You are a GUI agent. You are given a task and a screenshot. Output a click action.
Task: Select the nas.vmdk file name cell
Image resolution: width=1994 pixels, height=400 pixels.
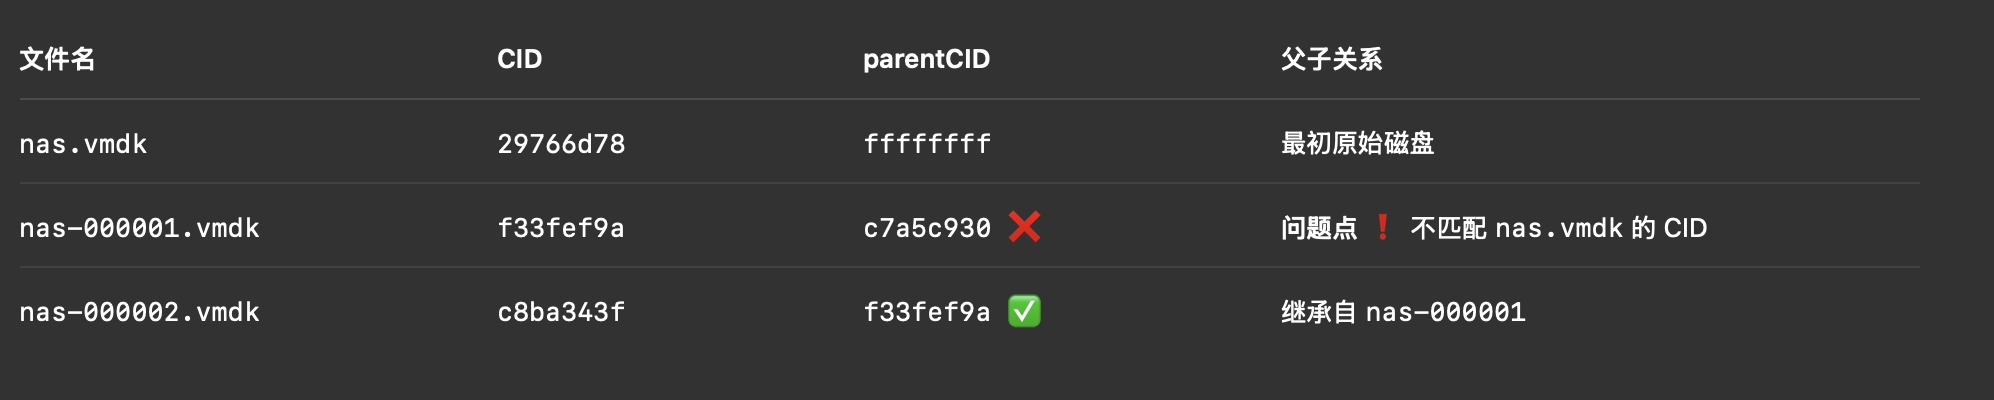pos(83,144)
